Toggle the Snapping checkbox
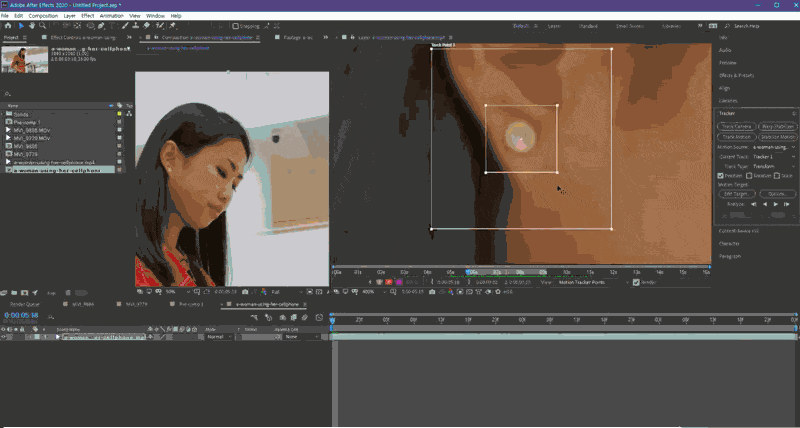 (235, 26)
